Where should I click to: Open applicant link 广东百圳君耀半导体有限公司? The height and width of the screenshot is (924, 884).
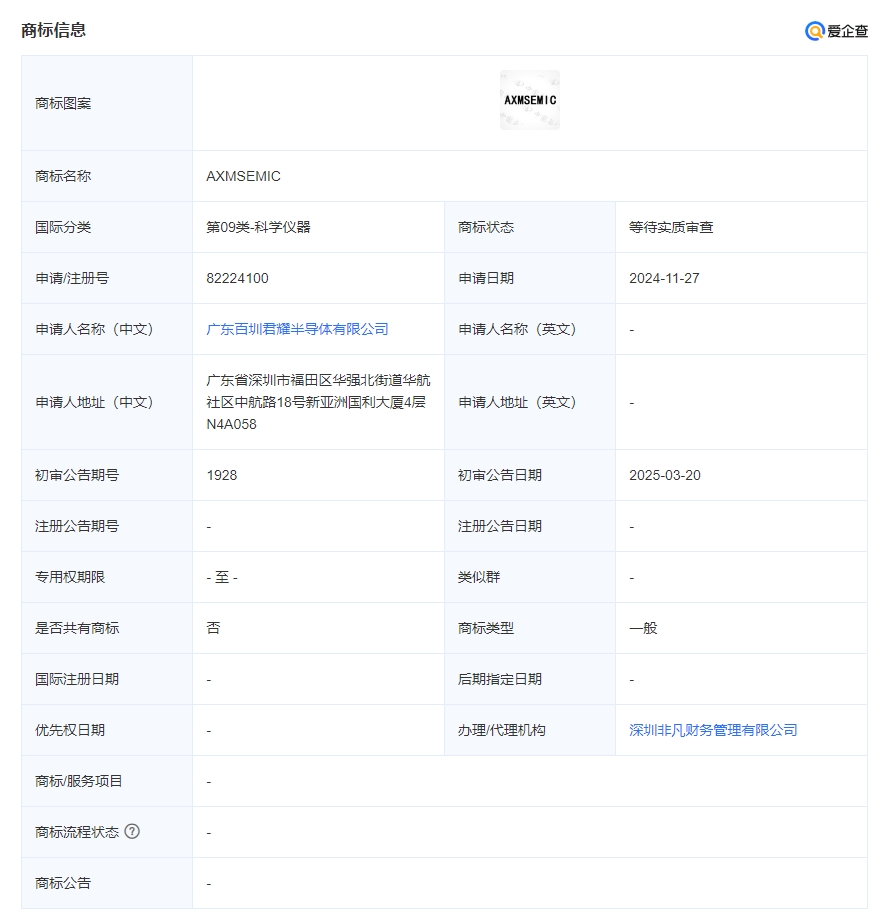(x=297, y=329)
